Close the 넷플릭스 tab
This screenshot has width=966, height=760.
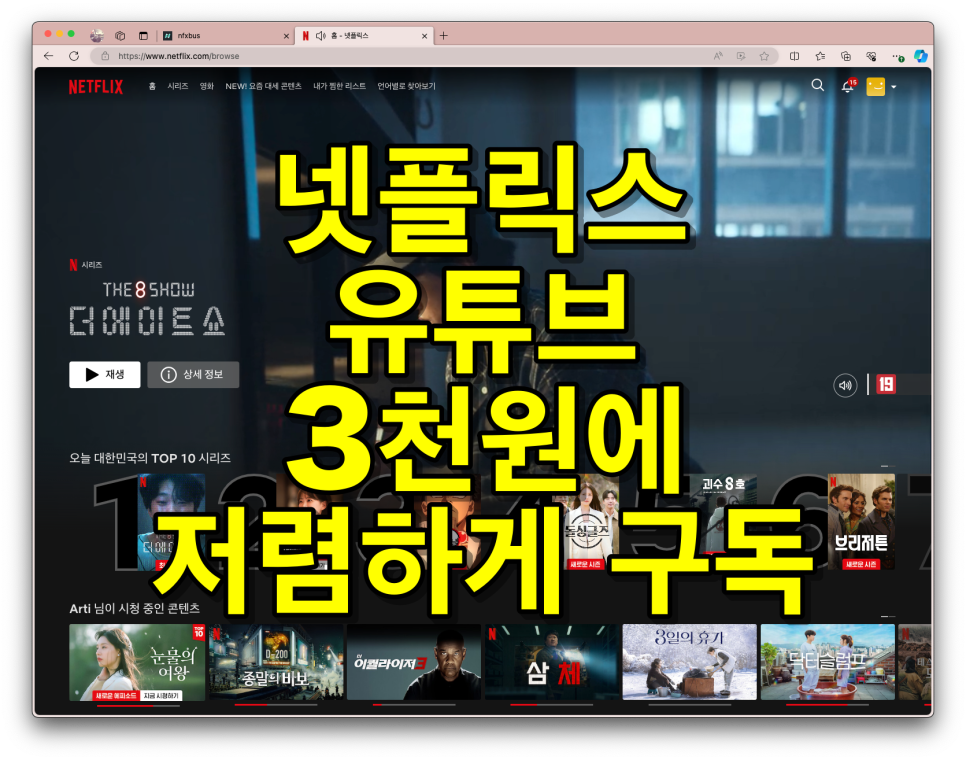point(424,36)
